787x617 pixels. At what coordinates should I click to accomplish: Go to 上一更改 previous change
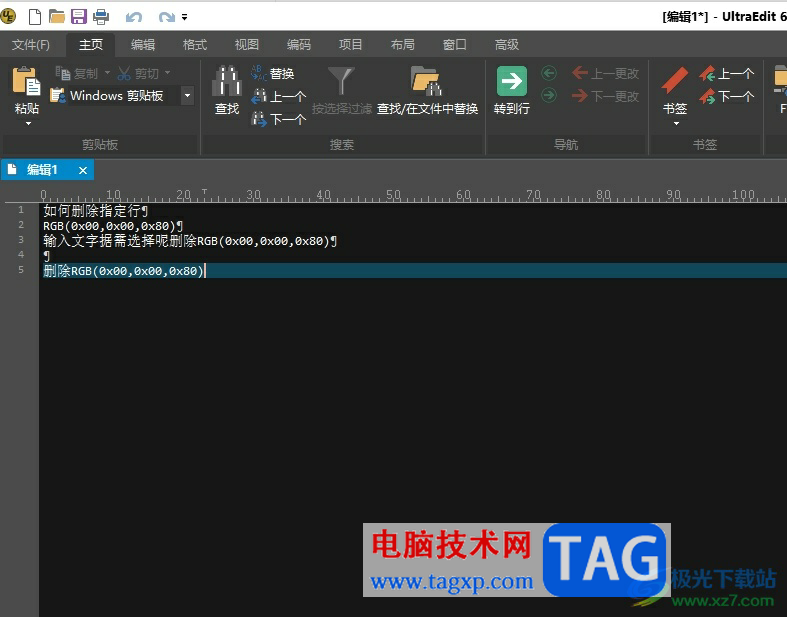(x=605, y=73)
